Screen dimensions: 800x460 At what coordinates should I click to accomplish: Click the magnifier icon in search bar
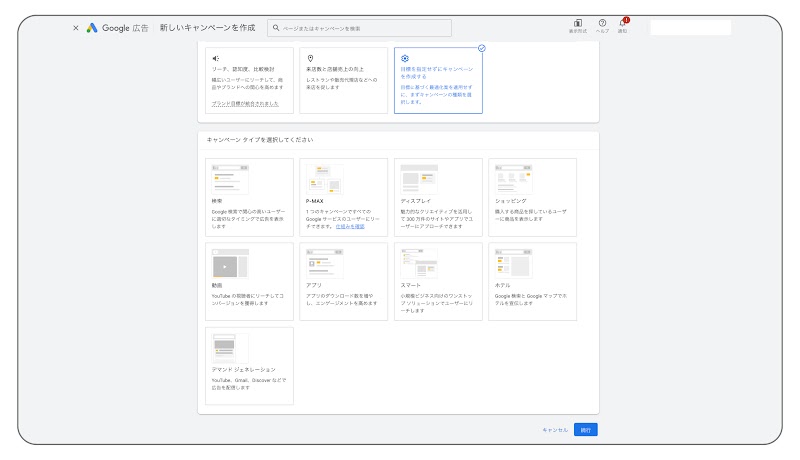[276, 28]
